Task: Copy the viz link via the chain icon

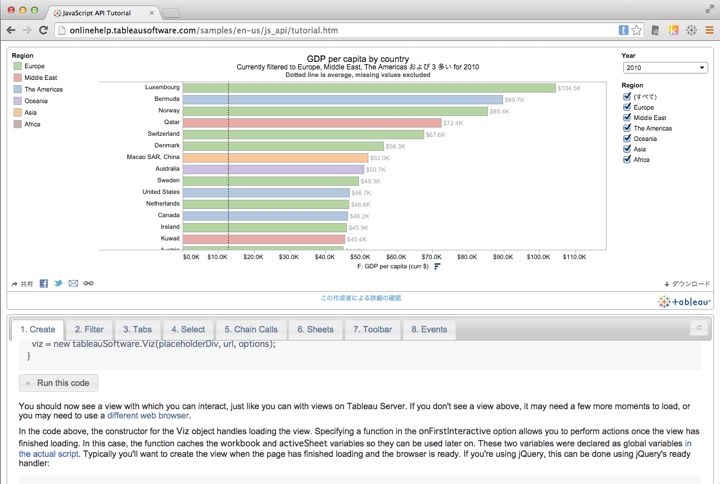Action: pyautogui.click(x=88, y=283)
